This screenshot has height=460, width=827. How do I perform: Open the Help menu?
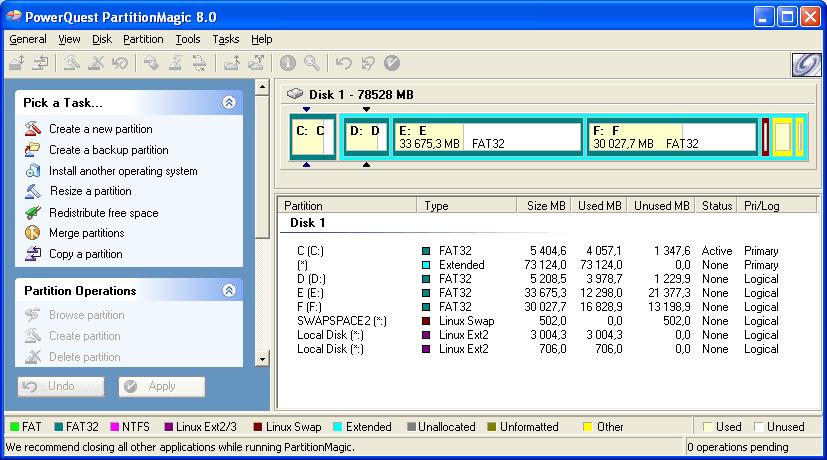tap(262, 39)
